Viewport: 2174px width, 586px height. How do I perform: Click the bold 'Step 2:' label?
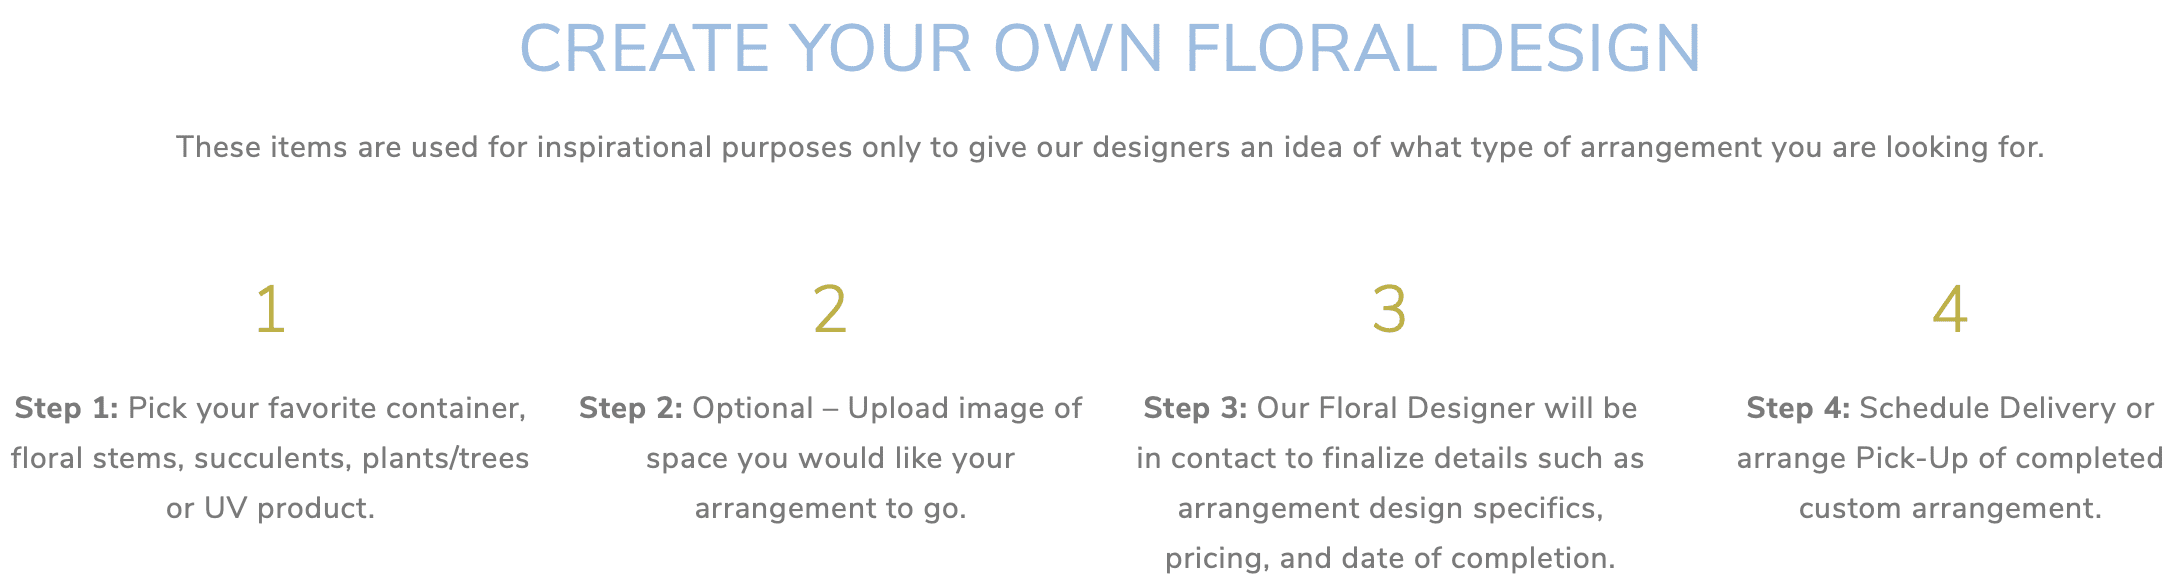click(x=631, y=408)
